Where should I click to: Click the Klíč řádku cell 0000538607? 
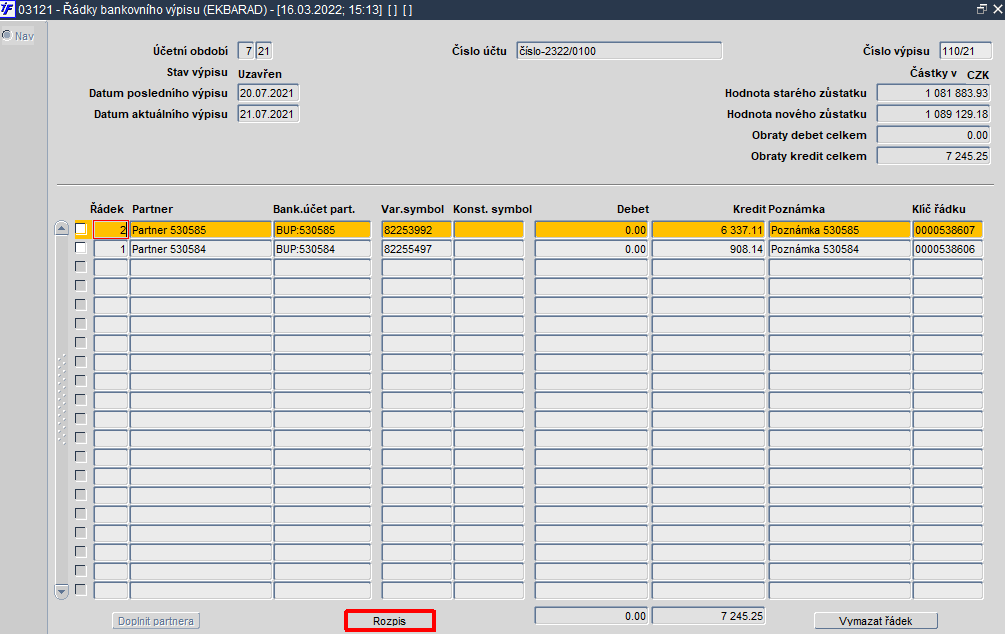pyautogui.click(x=947, y=229)
